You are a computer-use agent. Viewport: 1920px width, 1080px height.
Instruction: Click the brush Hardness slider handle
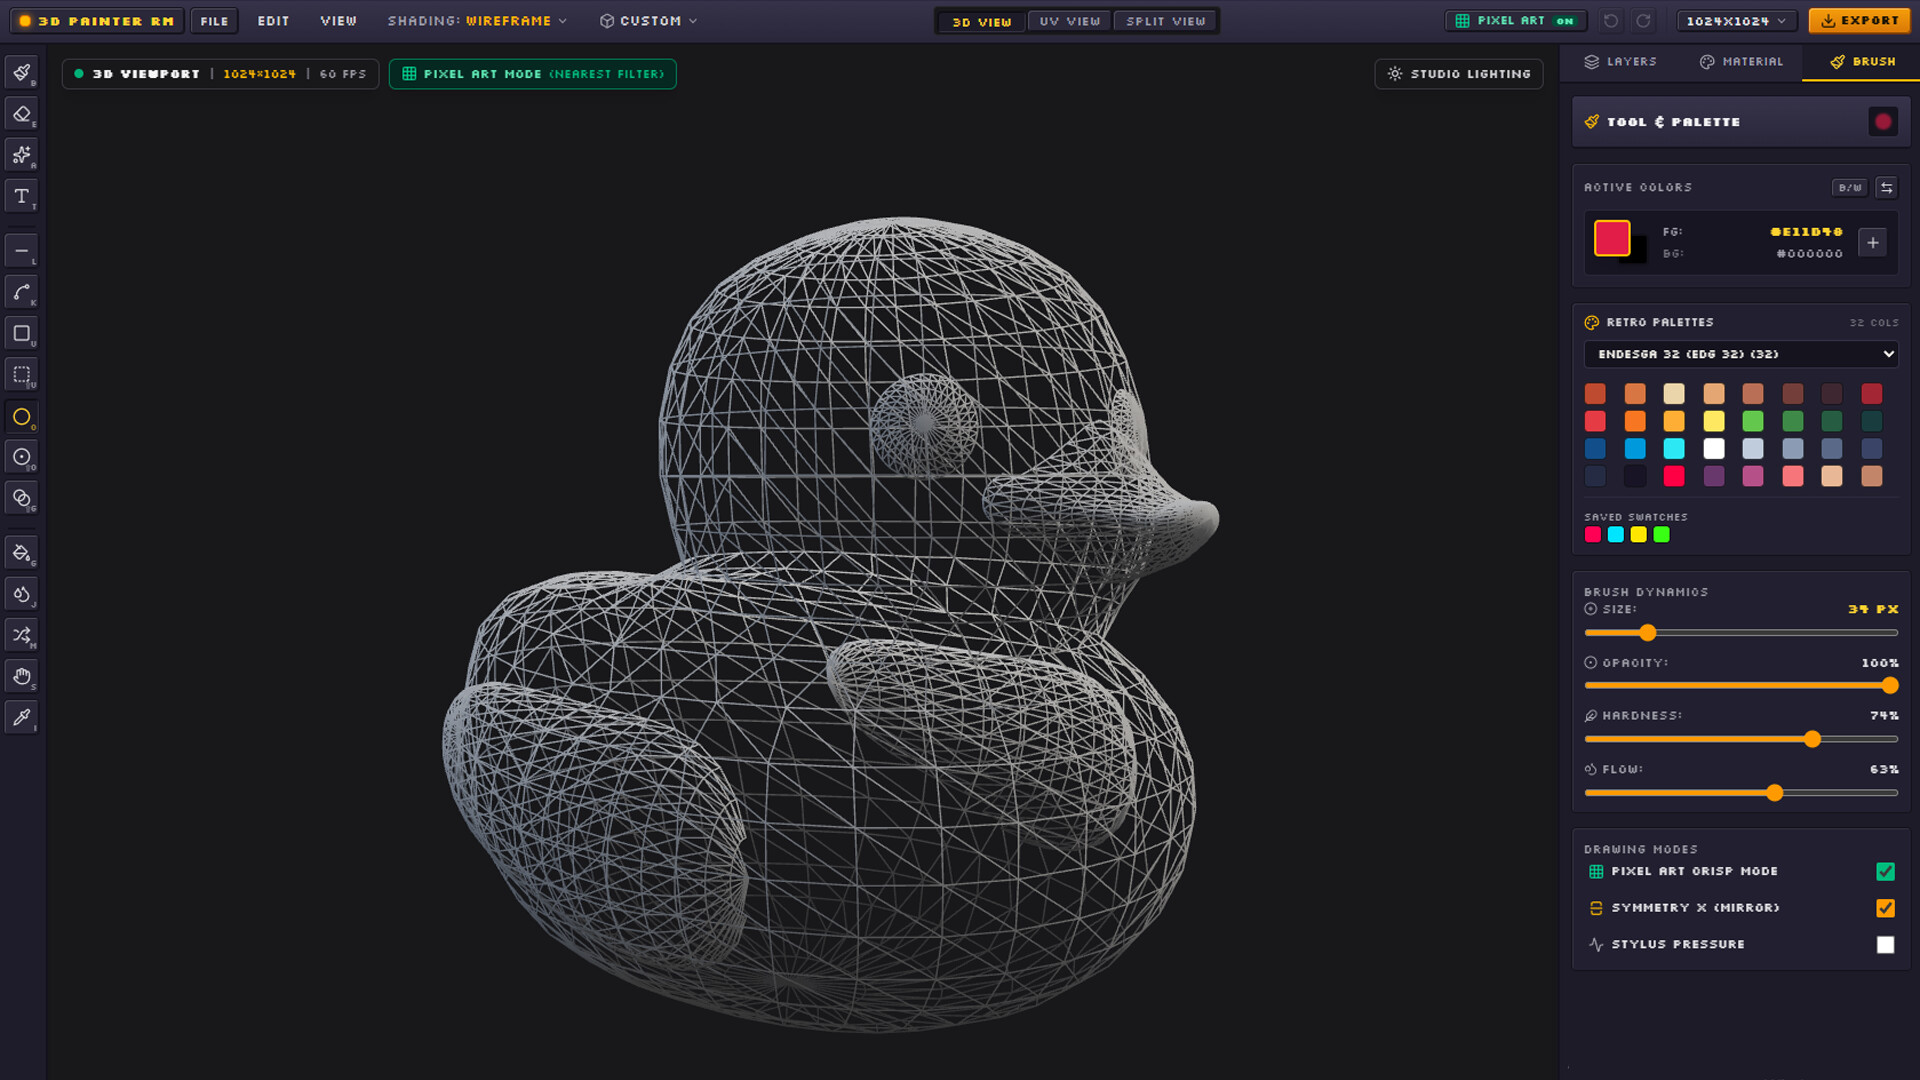(x=1812, y=739)
